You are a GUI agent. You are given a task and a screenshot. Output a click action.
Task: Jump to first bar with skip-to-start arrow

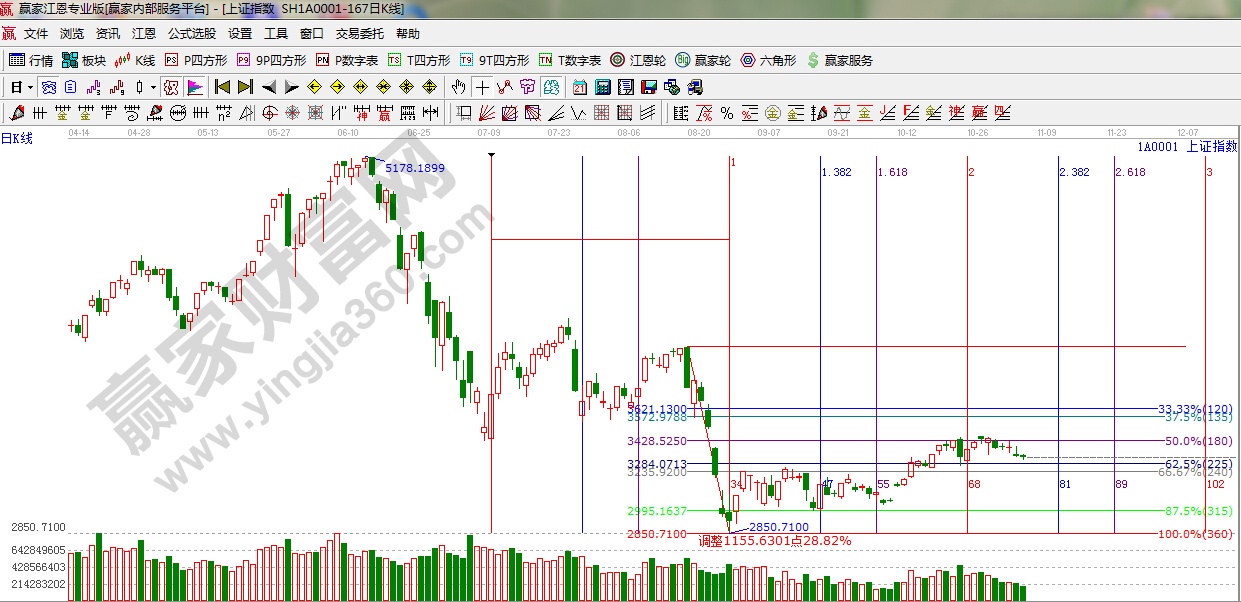click(x=222, y=87)
